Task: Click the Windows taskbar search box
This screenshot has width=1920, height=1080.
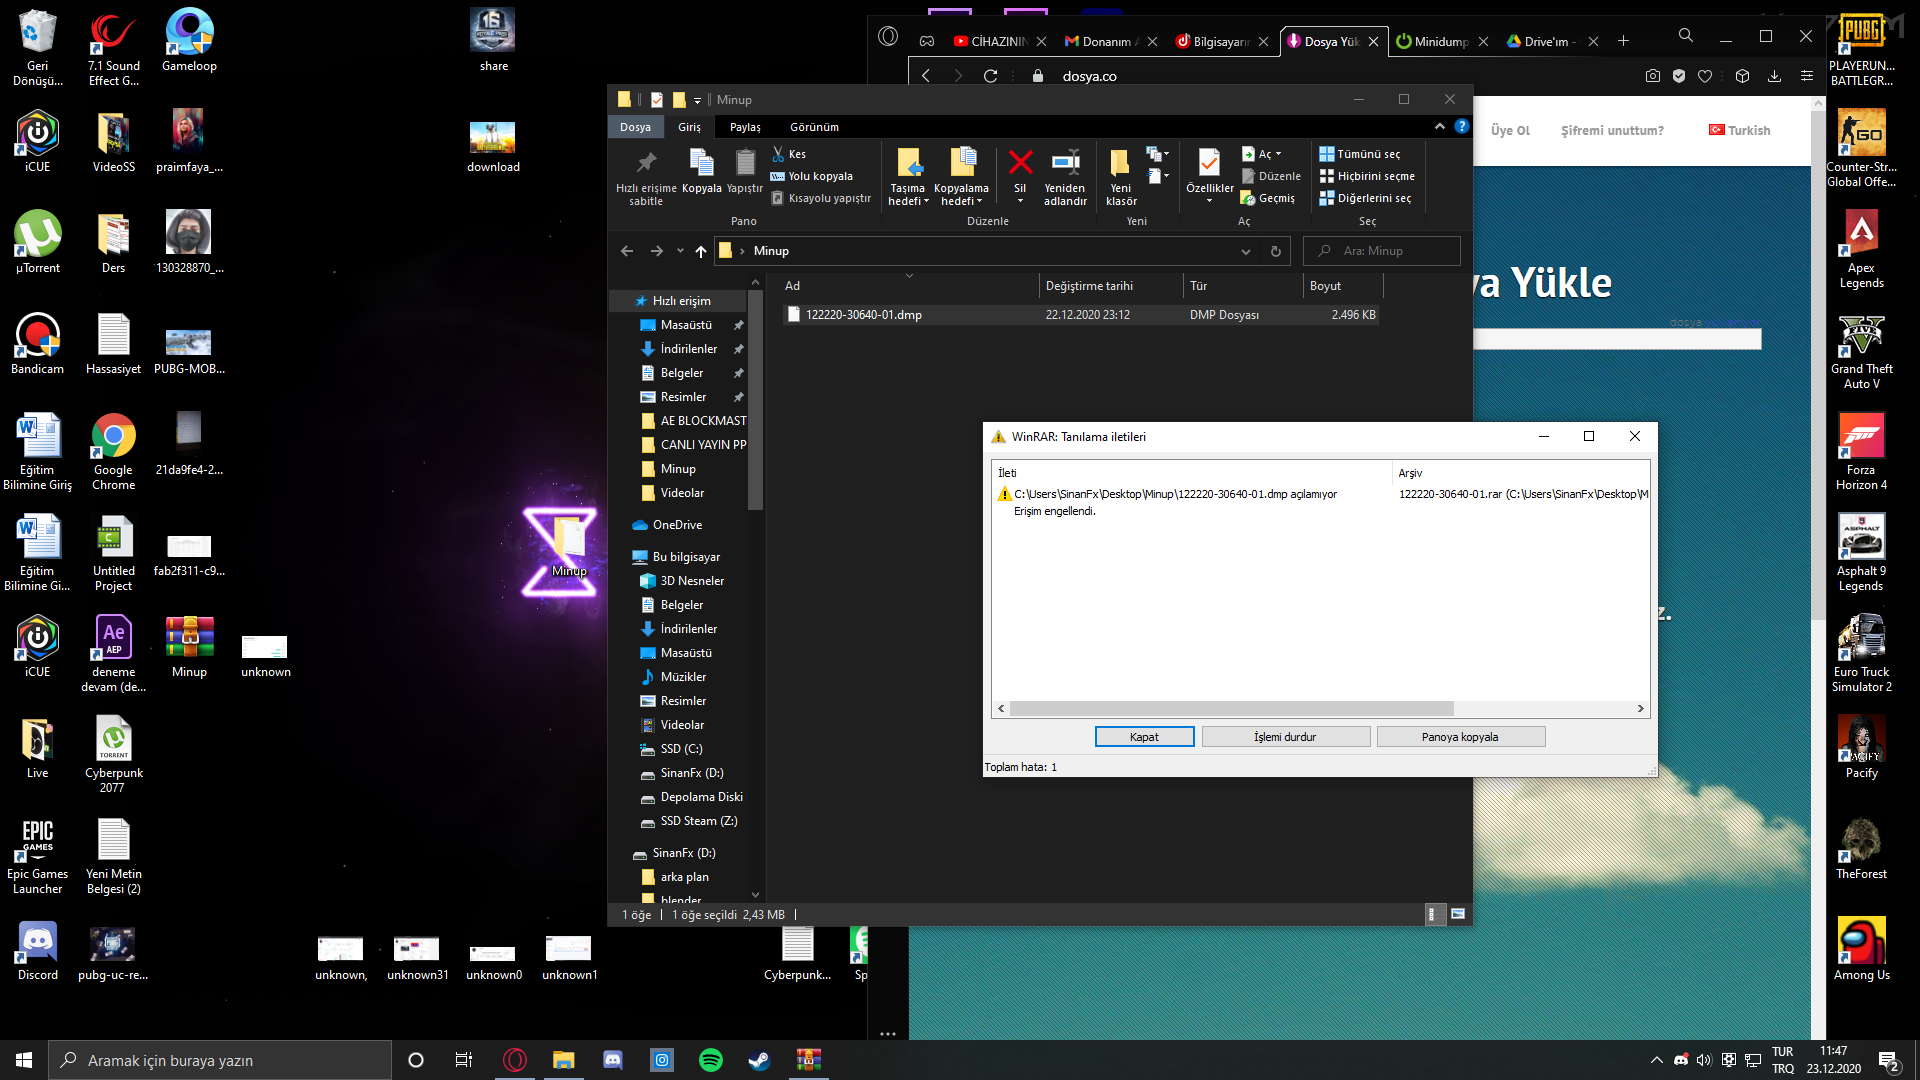Action: point(220,1060)
